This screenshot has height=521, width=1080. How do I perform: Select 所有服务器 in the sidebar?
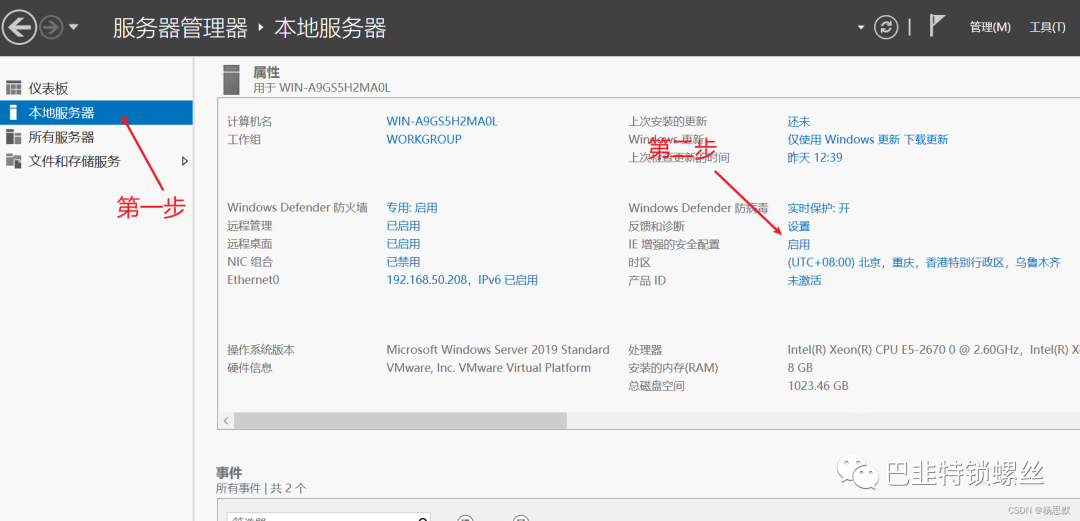click(96, 137)
